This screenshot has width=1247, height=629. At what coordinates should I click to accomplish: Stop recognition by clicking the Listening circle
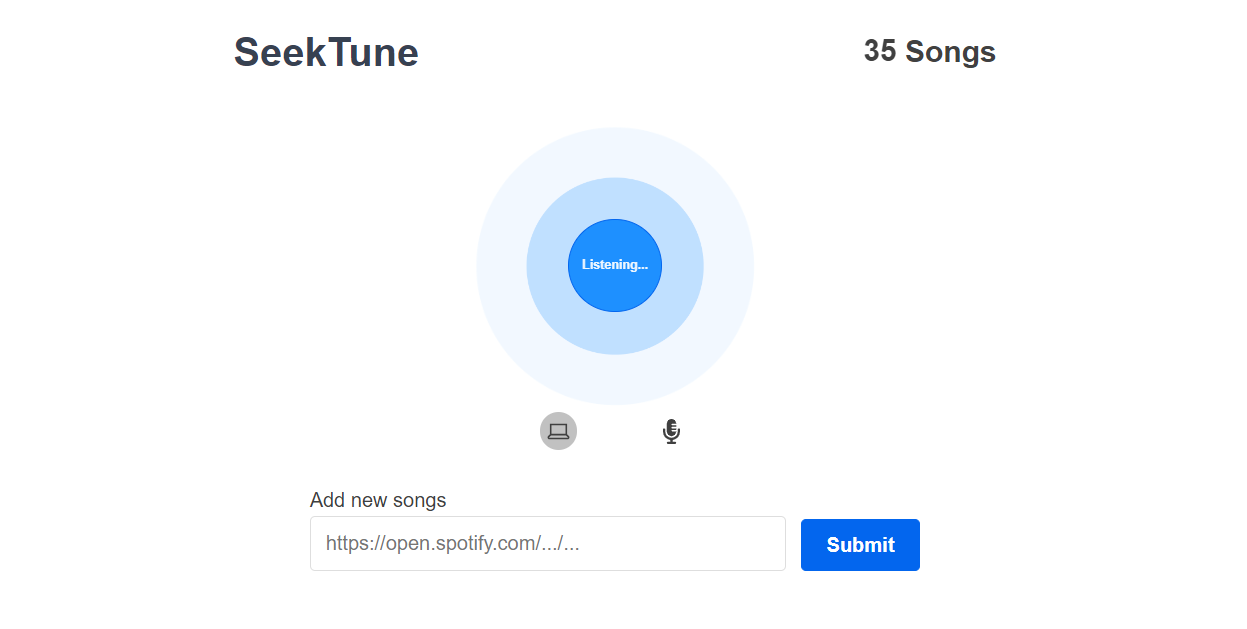pyautogui.click(x=614, y=265)
